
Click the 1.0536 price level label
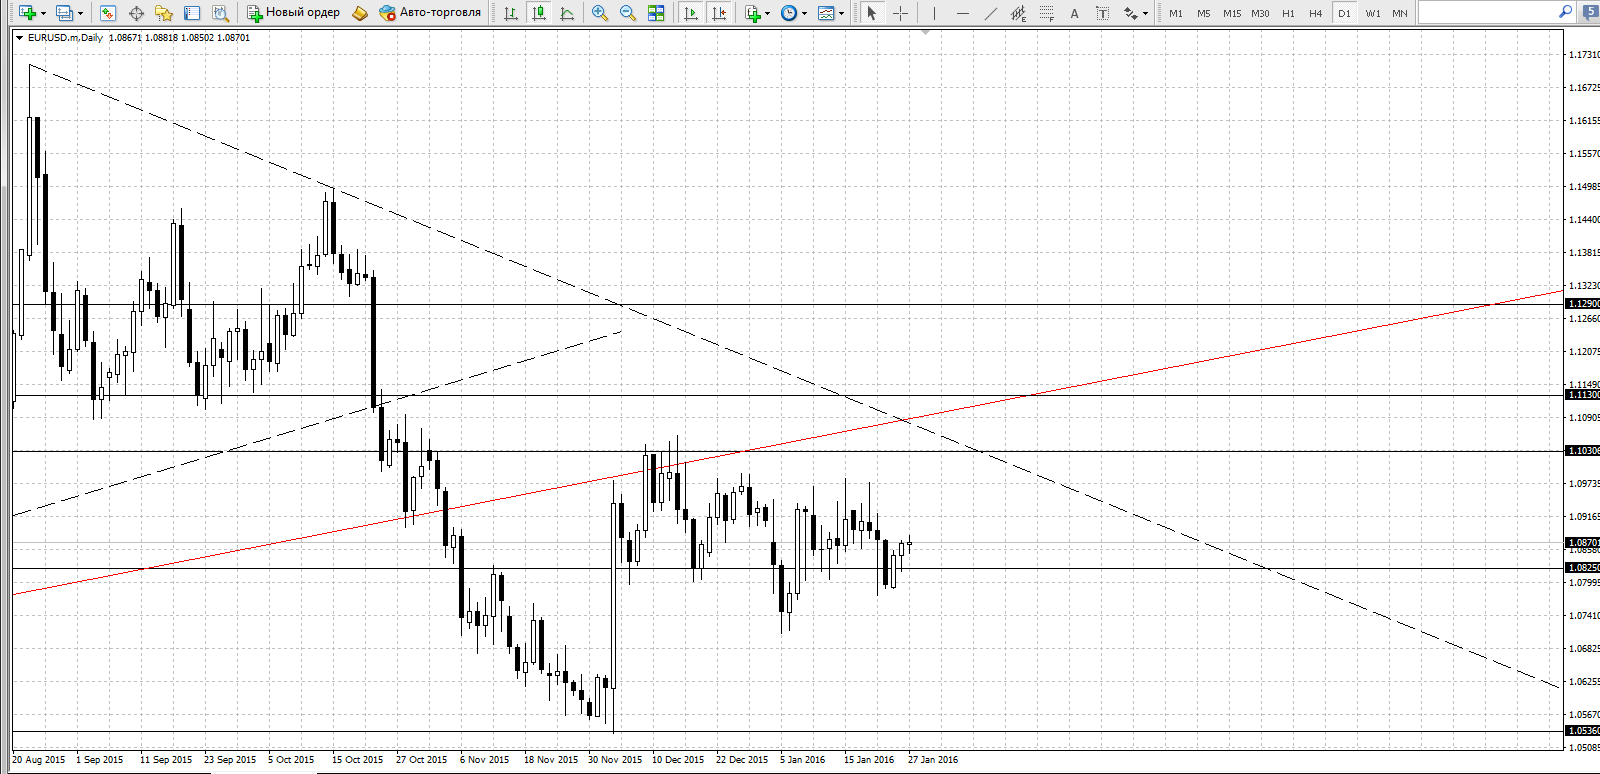(x=1583, y=731)
